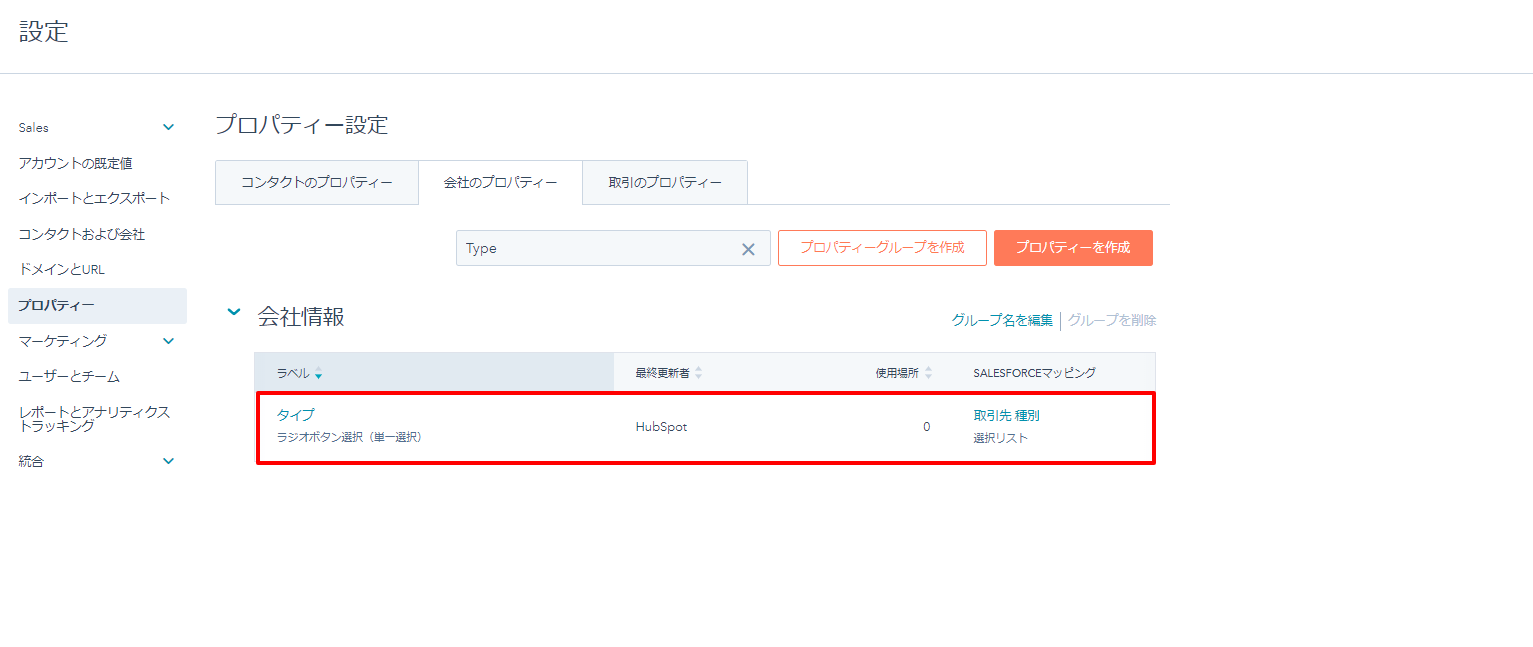Focus the property search input field
Image resolution: width=1533 pixels, height=647 pixels.
(x=595, y=248)
